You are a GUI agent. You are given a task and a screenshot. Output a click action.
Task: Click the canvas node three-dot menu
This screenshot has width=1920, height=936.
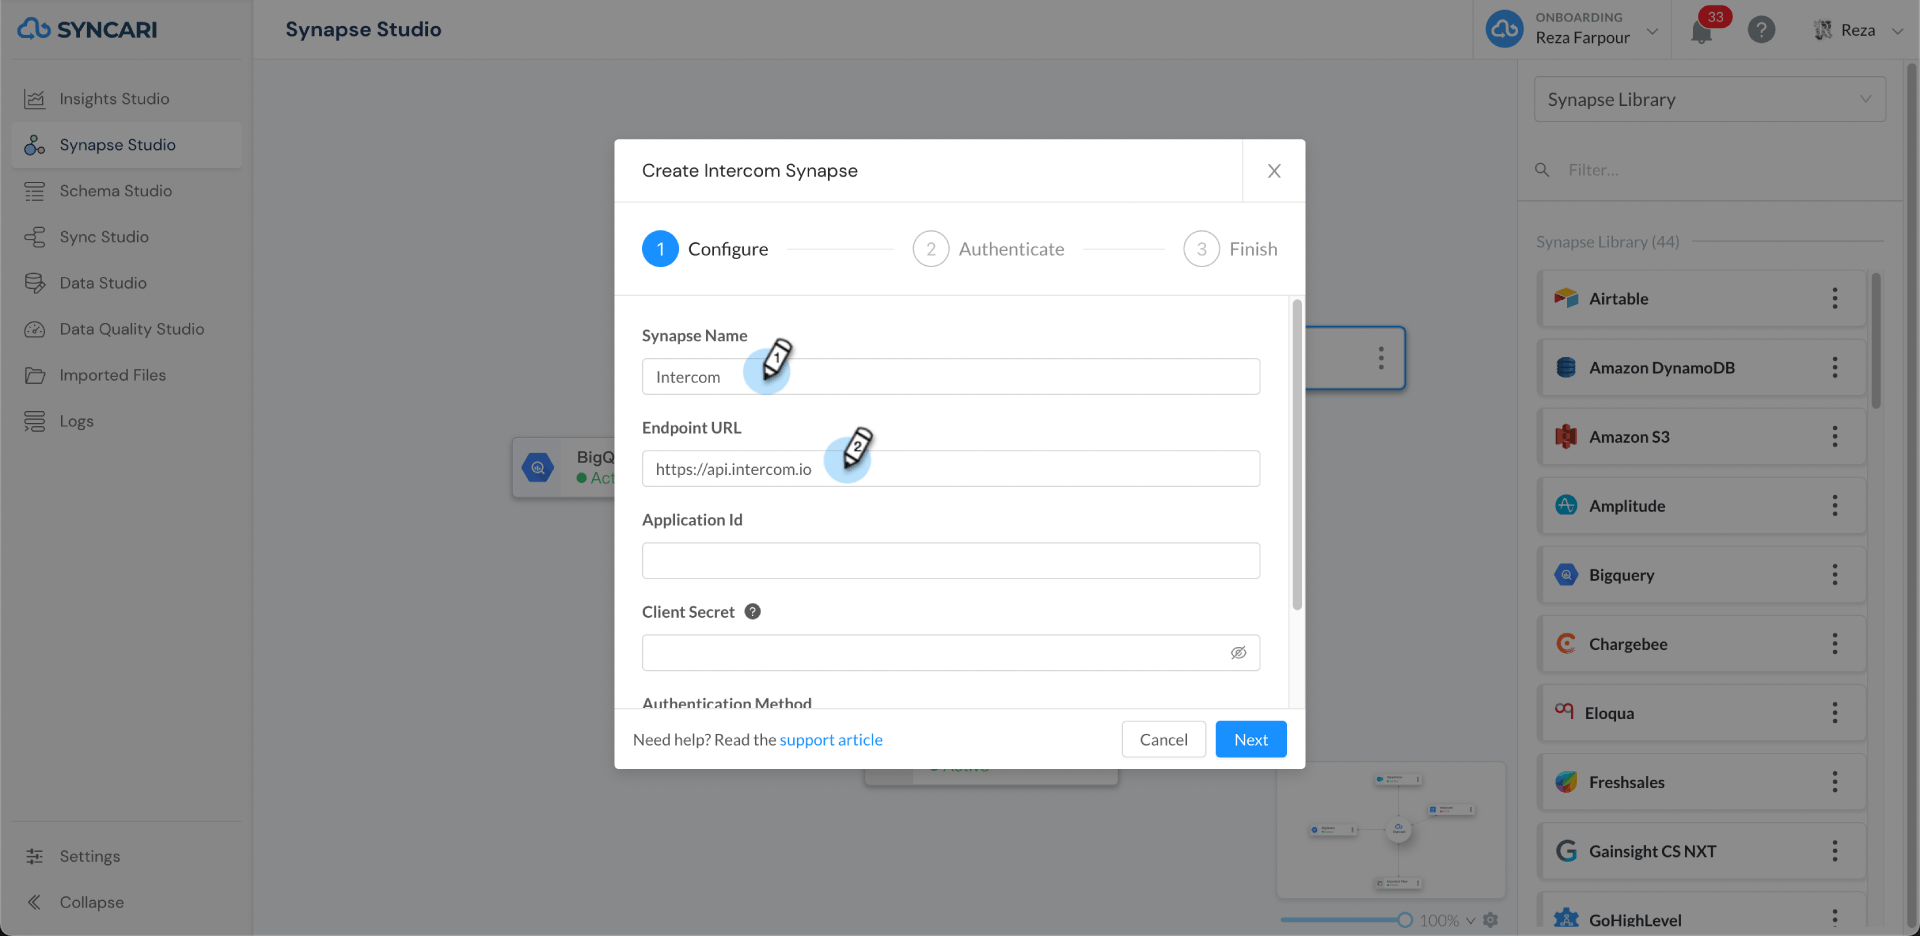click(1381, 358)
